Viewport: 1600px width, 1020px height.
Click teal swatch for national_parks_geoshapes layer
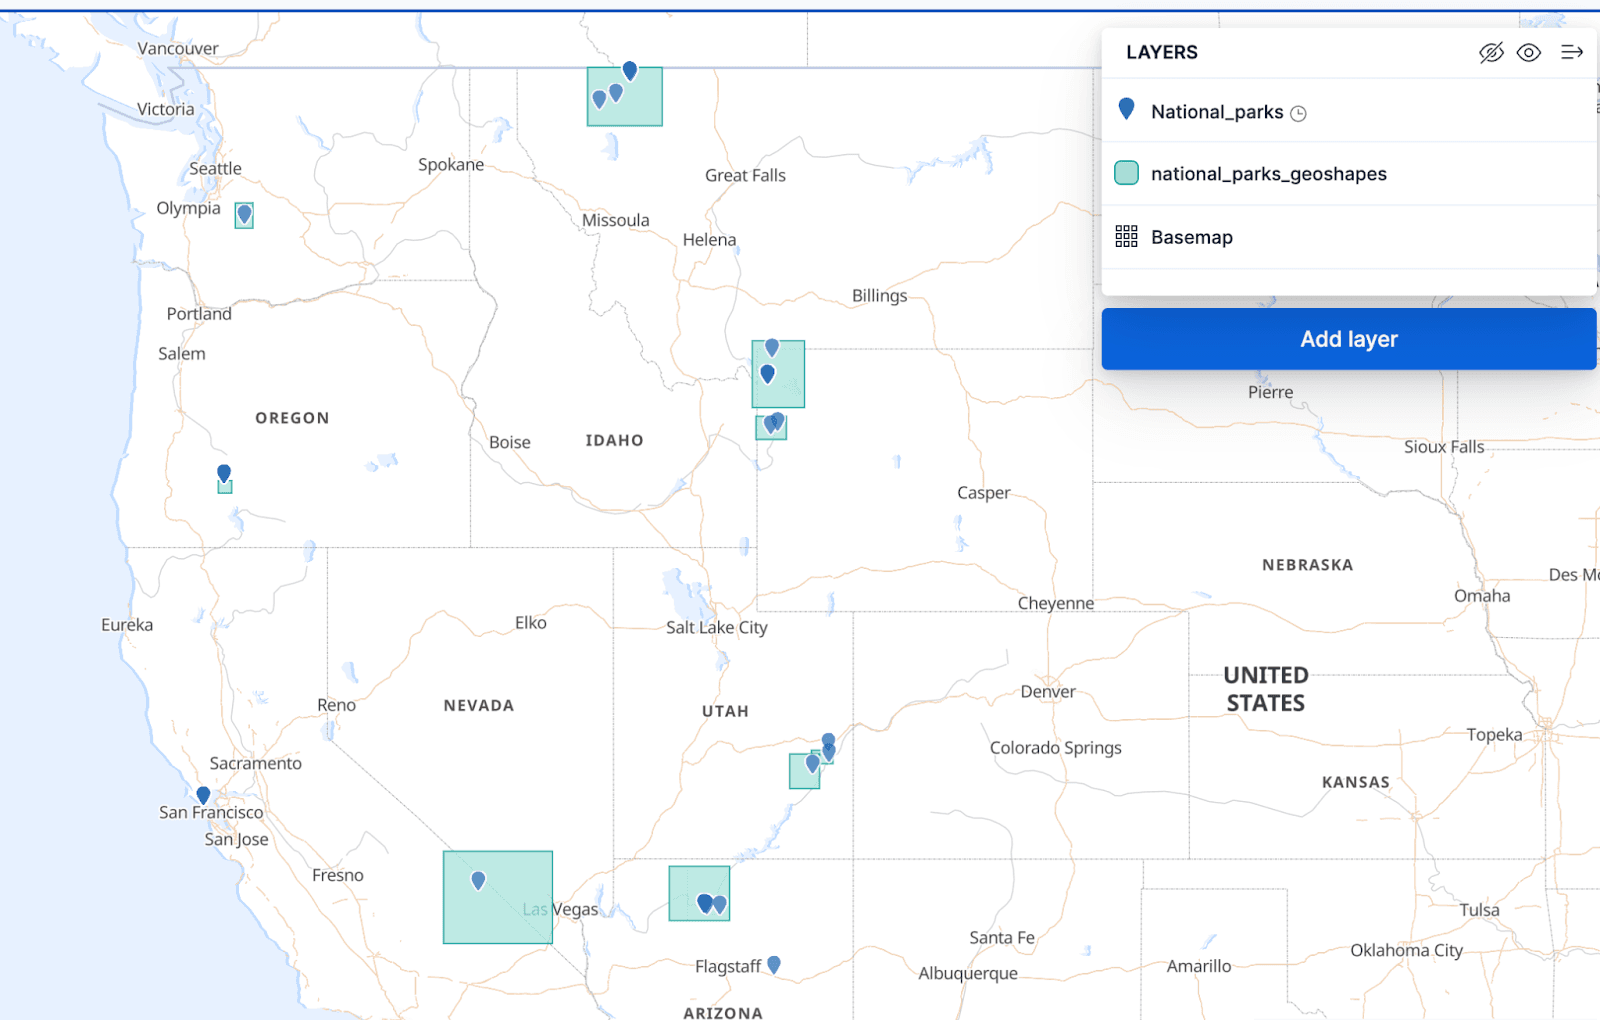[1126, 173]
